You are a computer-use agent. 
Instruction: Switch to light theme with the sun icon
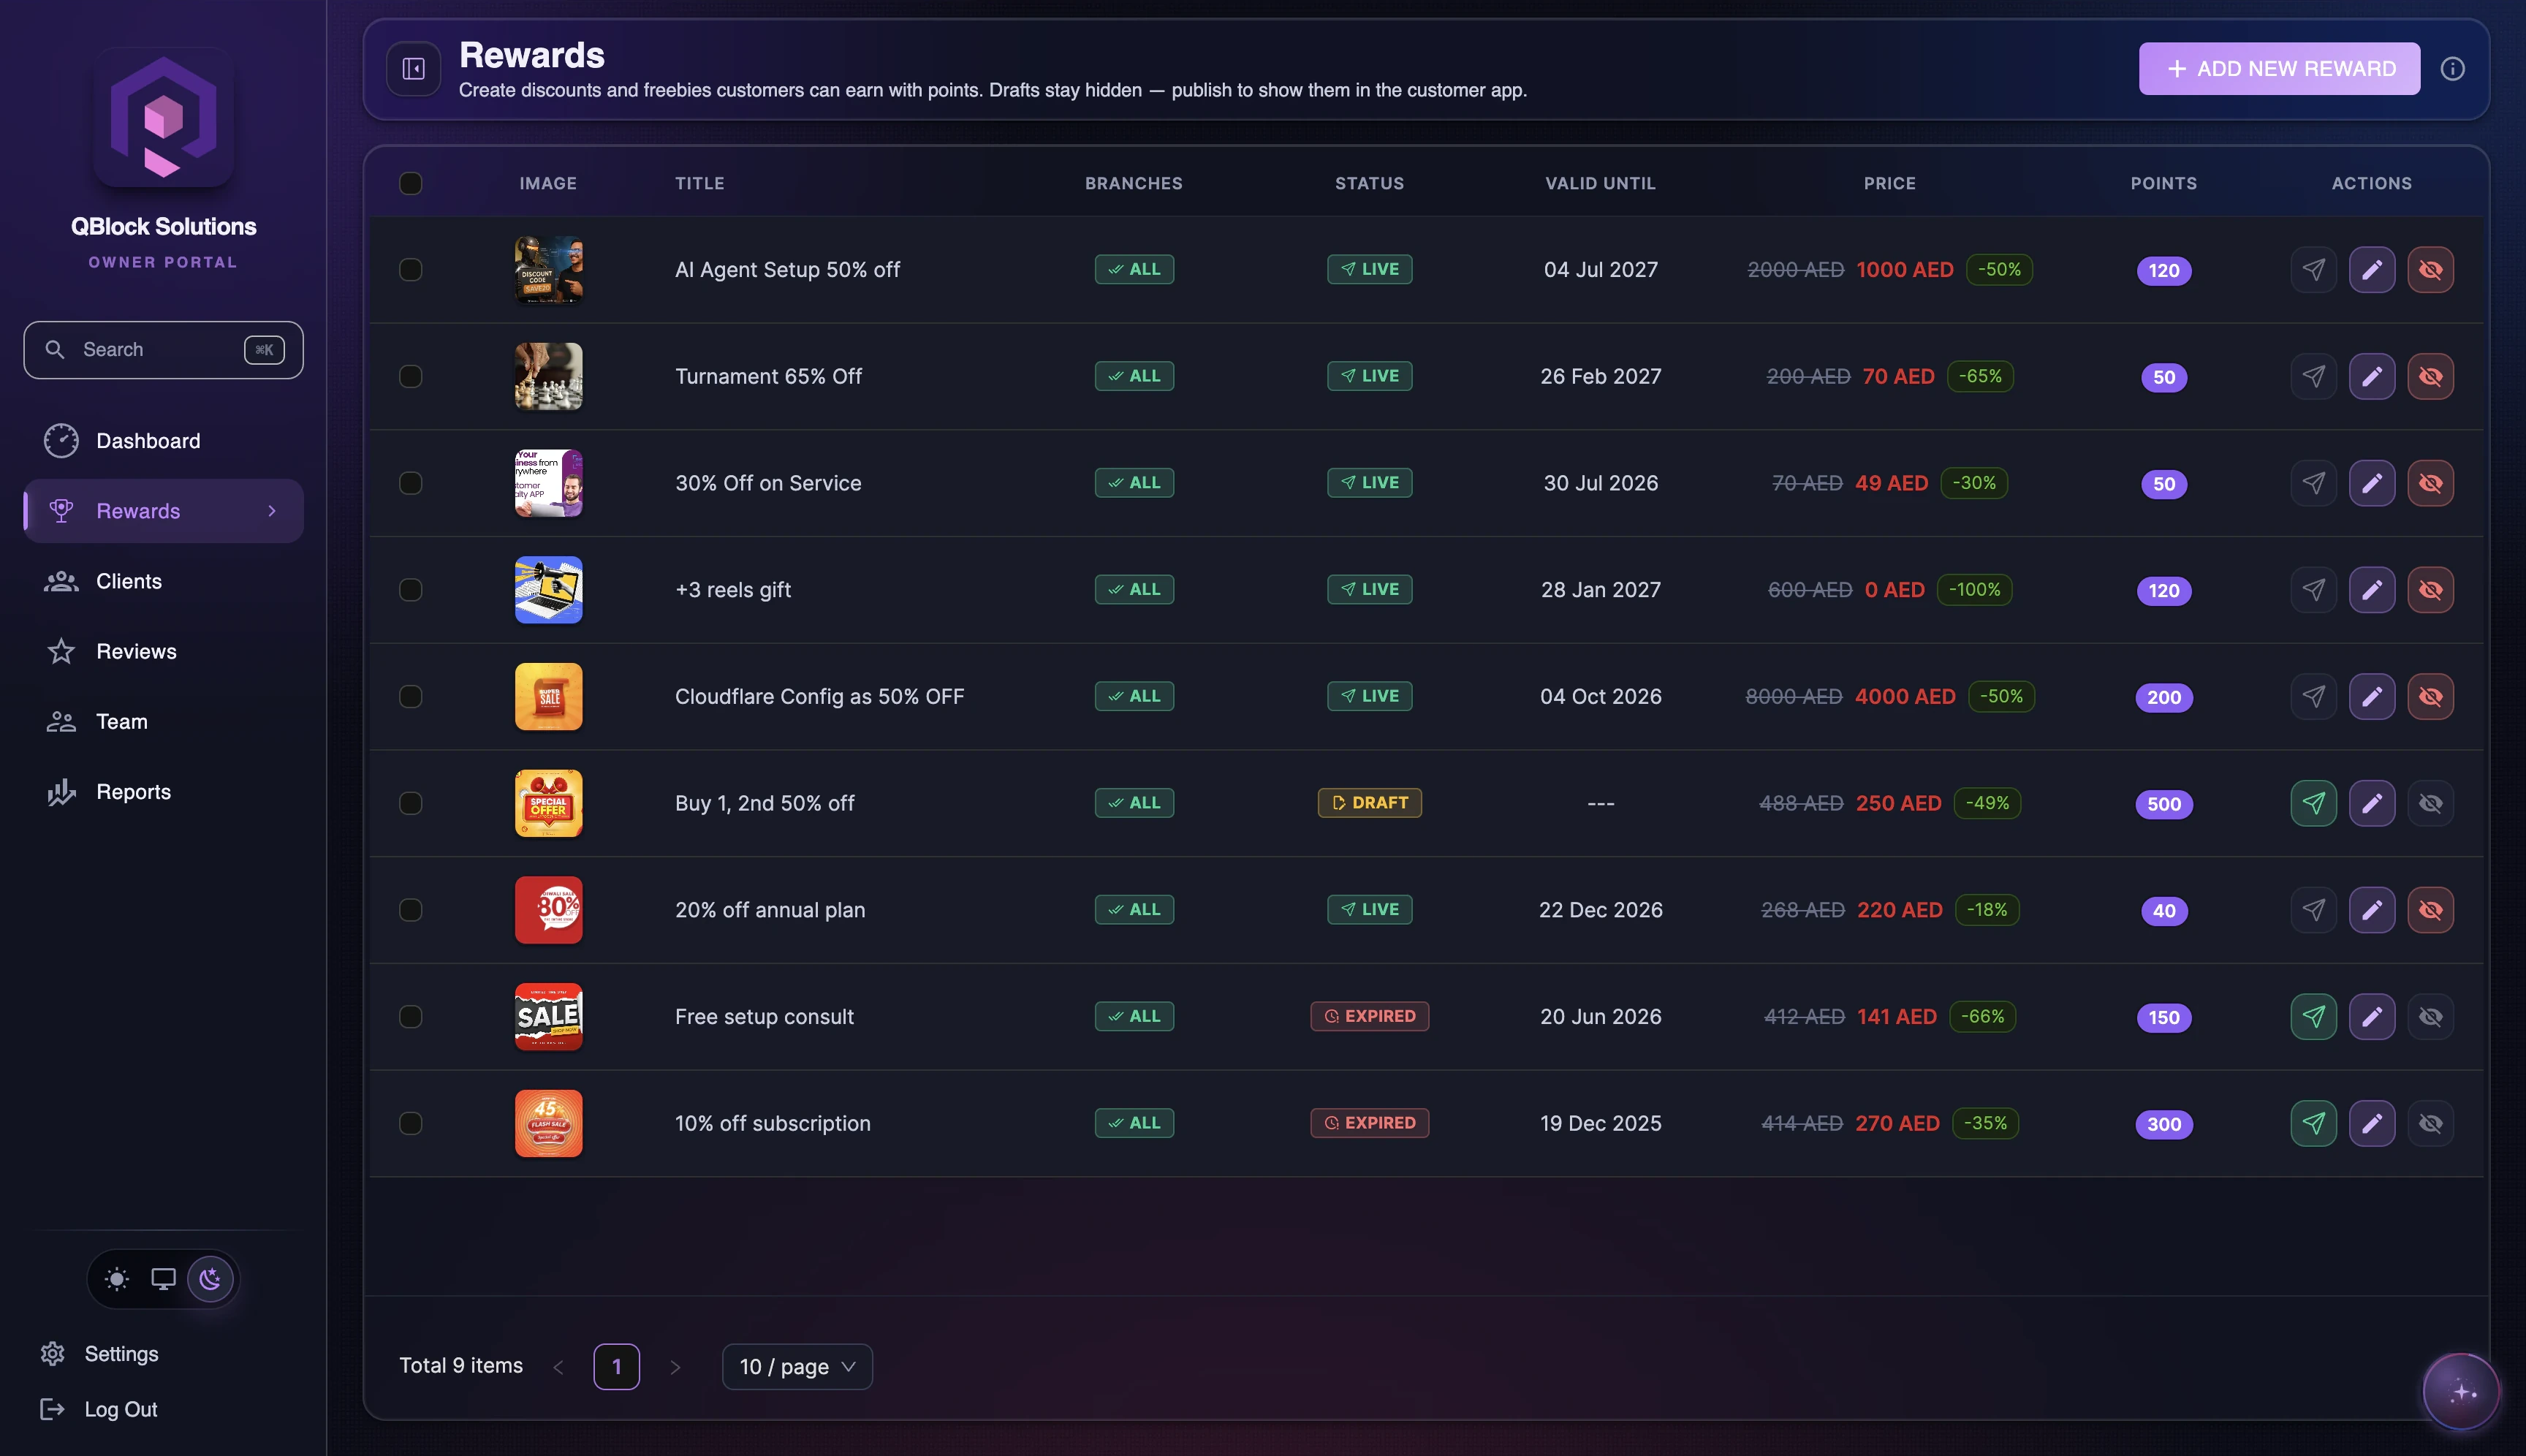coord(117,1279)
